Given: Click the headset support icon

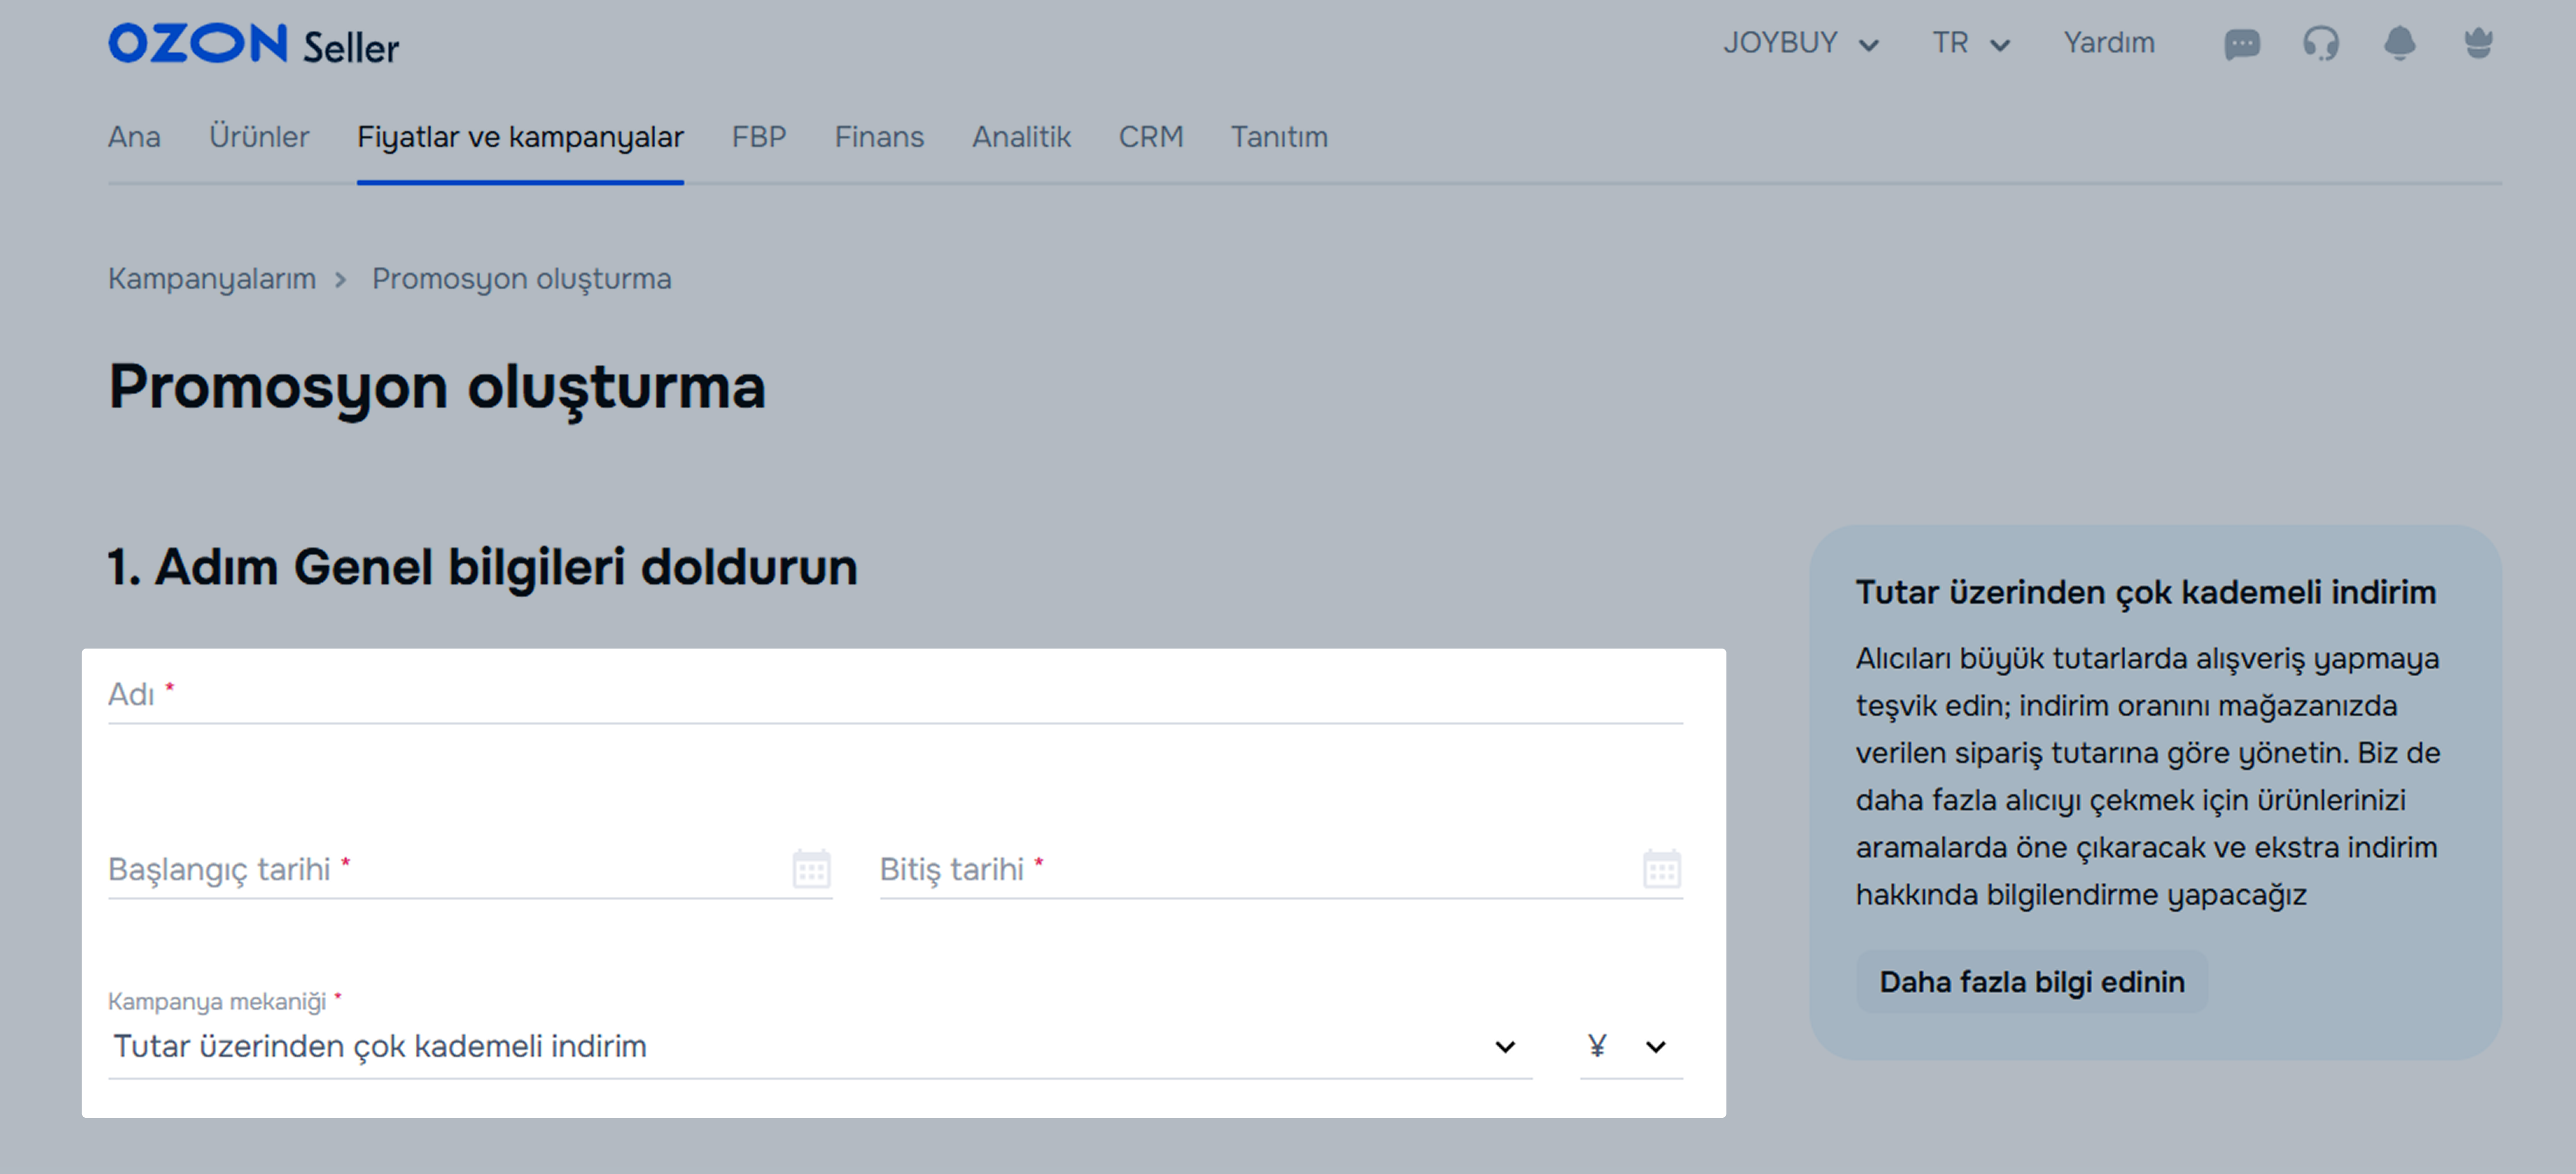Looking at the screenshot, I should [x=2320, y=44].
